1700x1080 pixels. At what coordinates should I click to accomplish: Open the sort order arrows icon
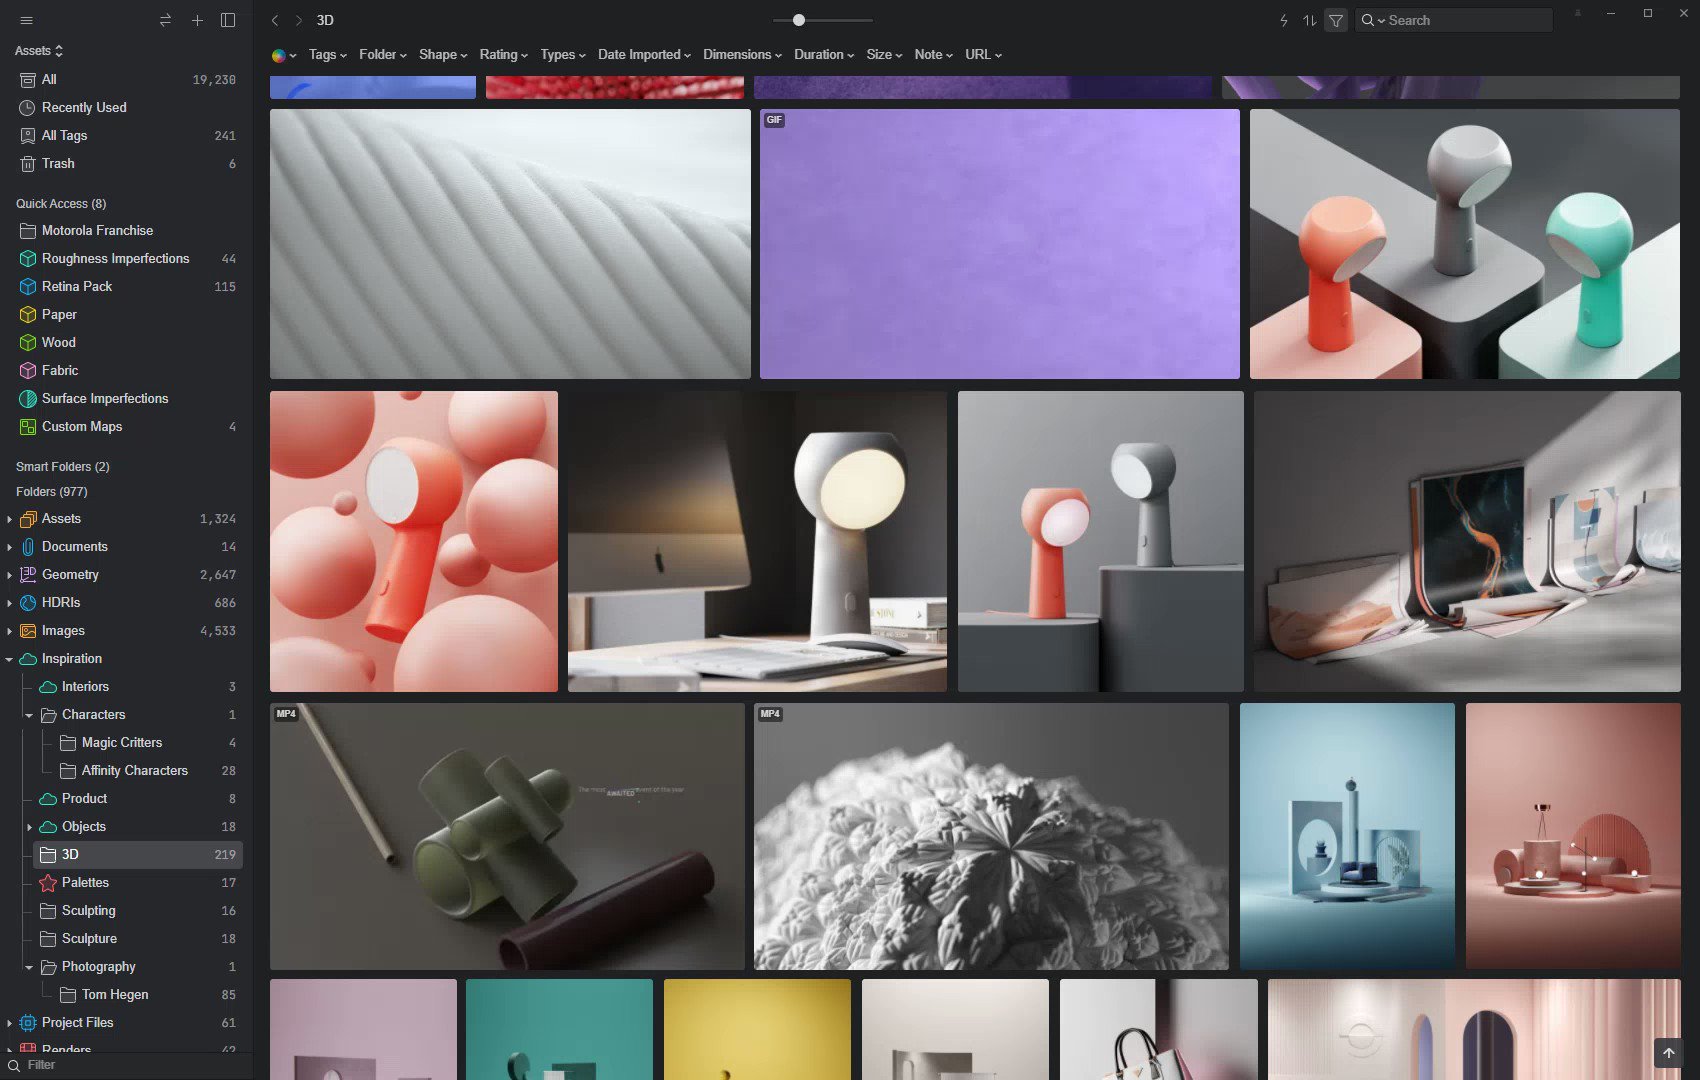[1309, 20]
